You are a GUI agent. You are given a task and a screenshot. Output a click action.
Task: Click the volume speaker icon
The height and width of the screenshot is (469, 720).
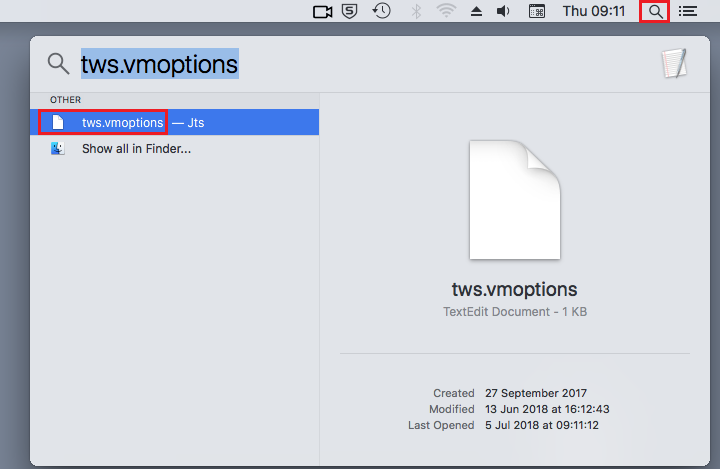point(503,11)
